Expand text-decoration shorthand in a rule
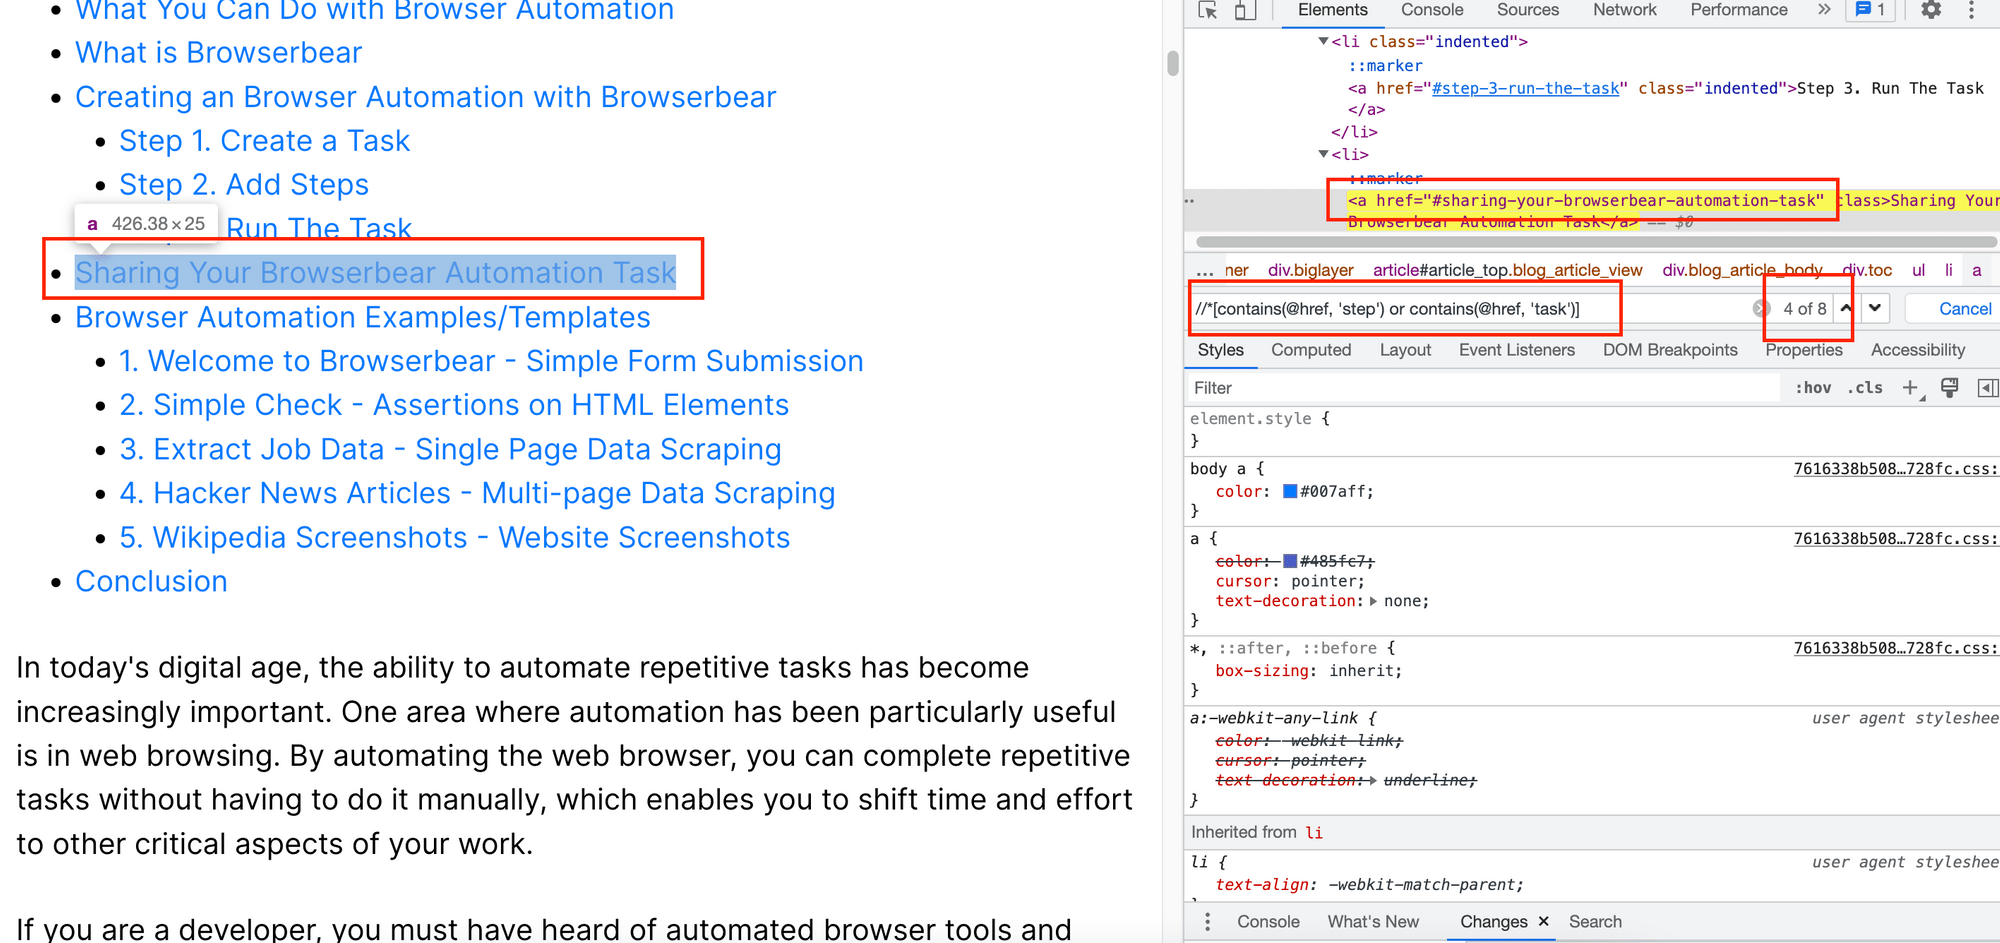The image size is (2000, 943). point(1373,602)
